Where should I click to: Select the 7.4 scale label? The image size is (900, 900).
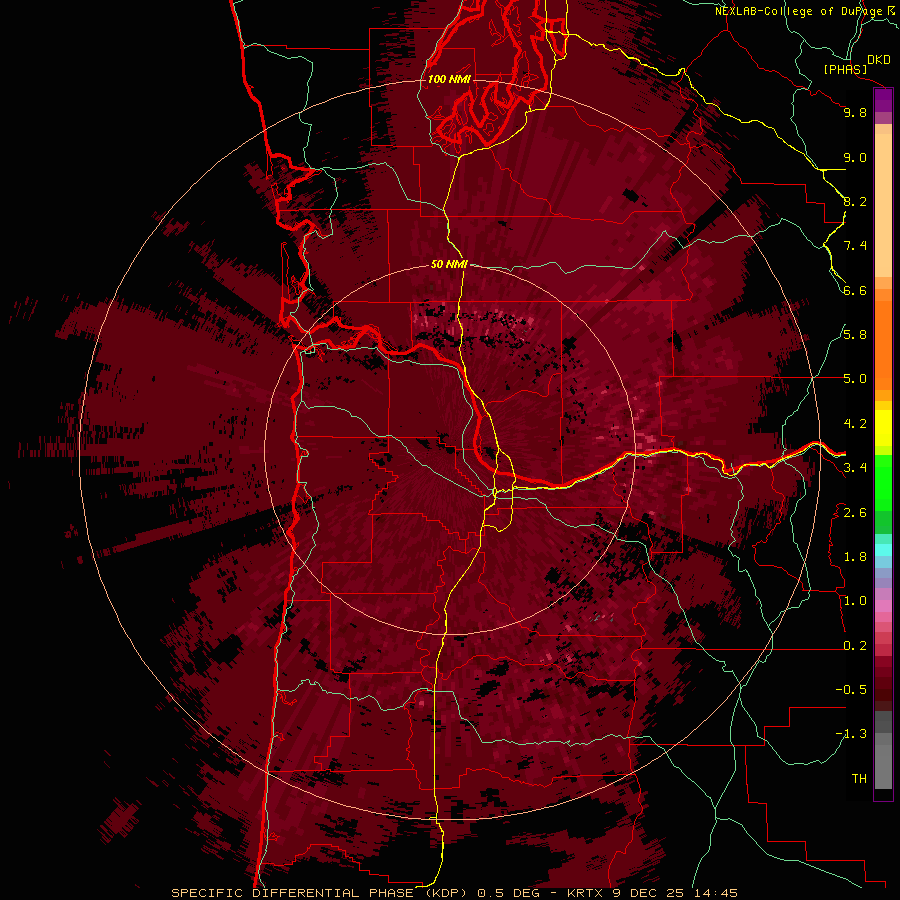[x=855, y=246]
